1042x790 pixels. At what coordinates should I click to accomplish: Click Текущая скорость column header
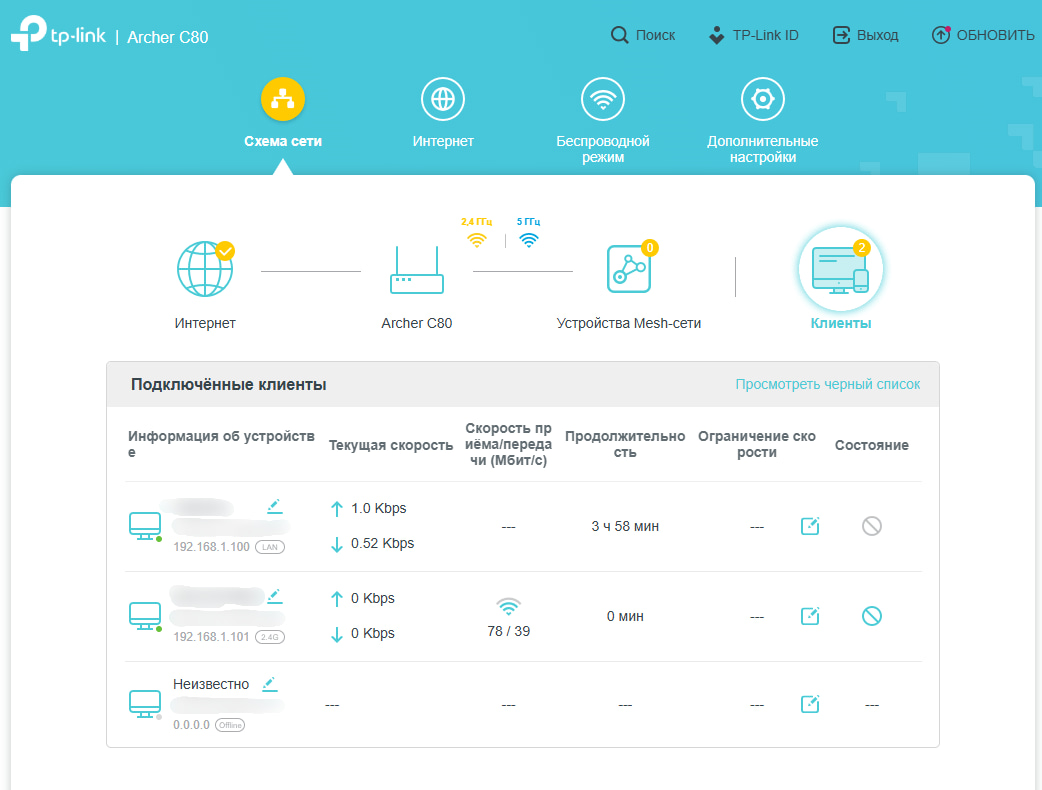pos(391,445)
